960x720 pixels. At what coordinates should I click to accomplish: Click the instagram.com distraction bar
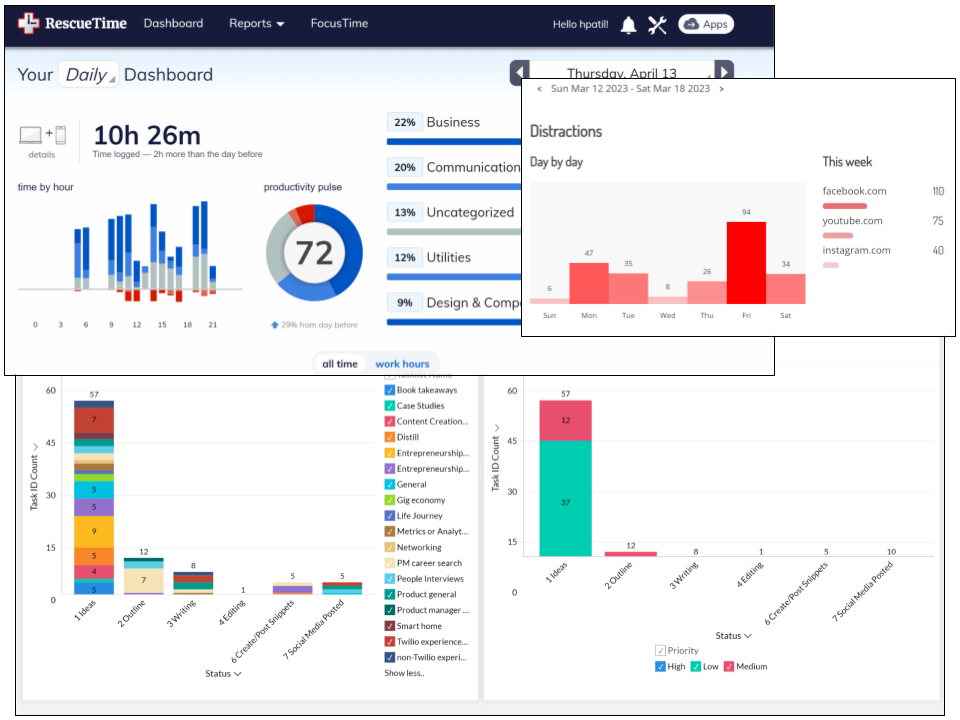coord(831,265)
